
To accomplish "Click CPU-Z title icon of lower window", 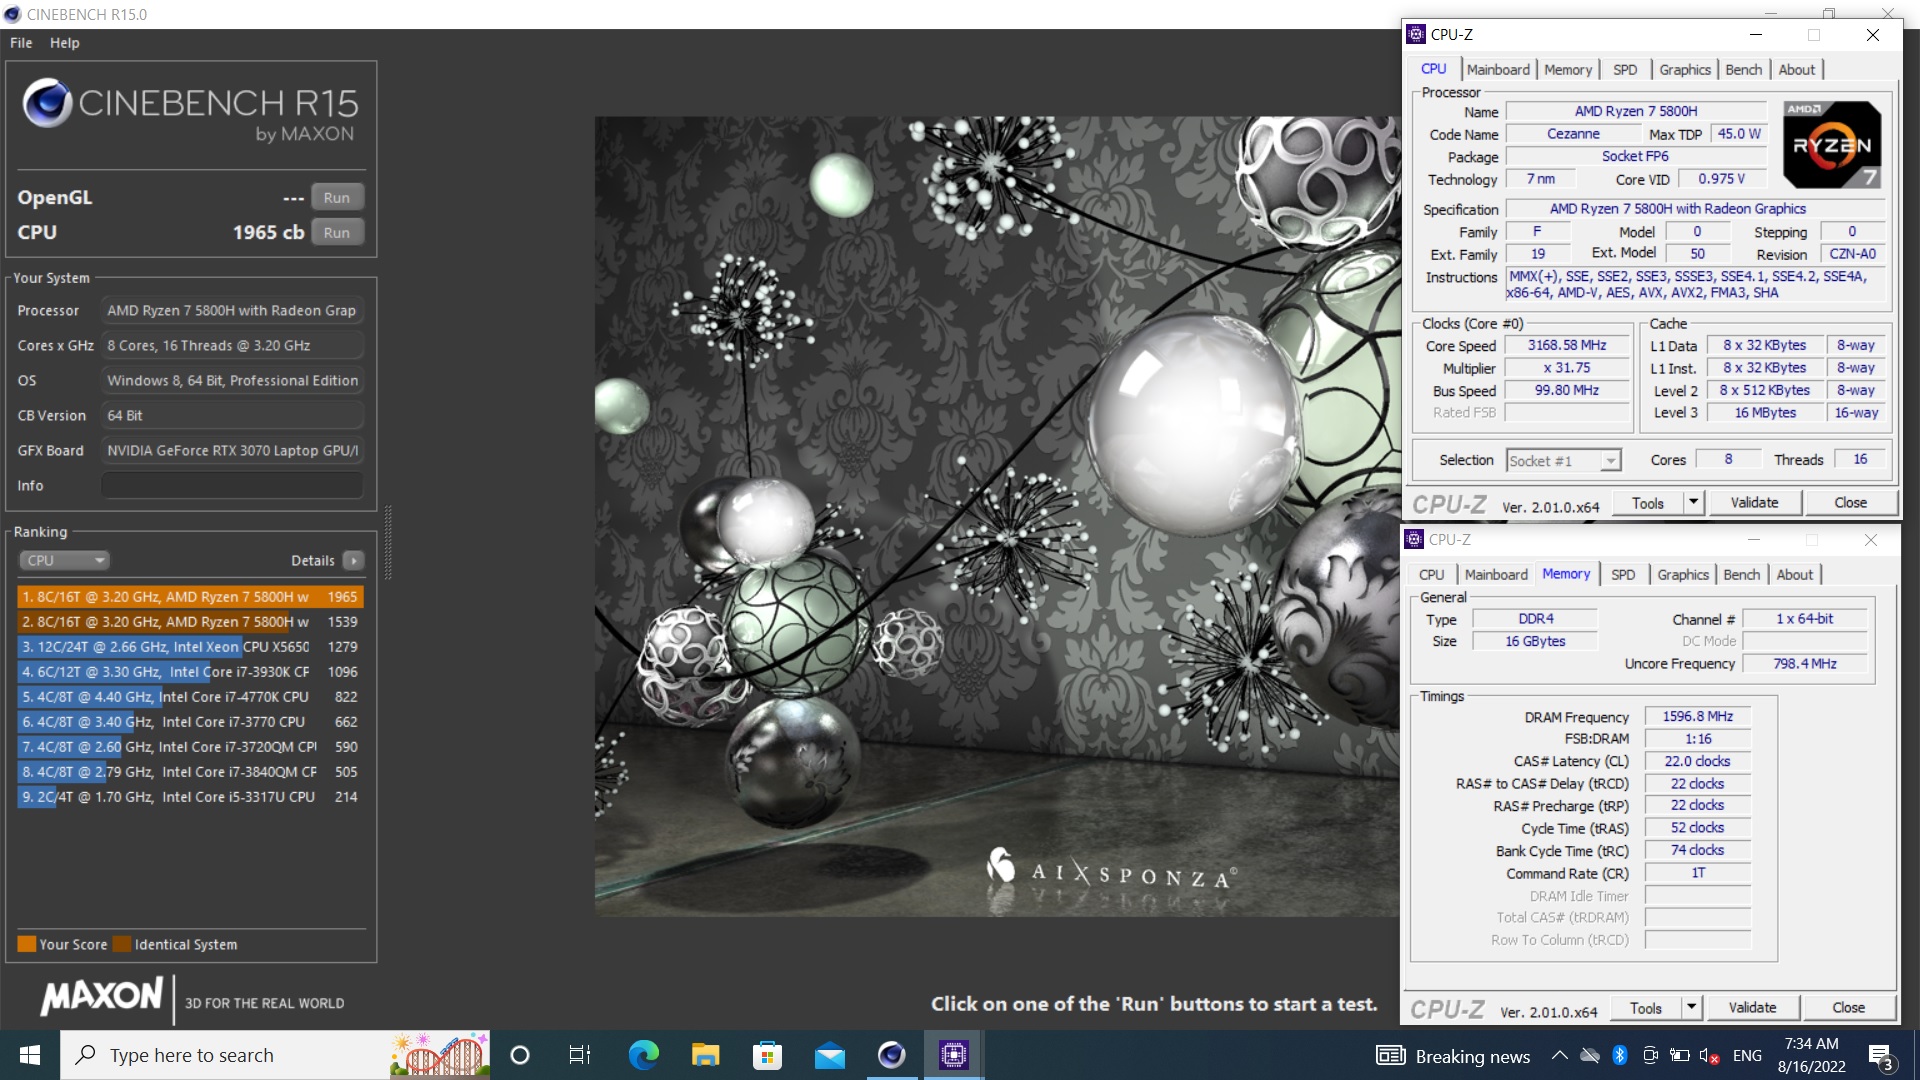I will point(1414,539).
